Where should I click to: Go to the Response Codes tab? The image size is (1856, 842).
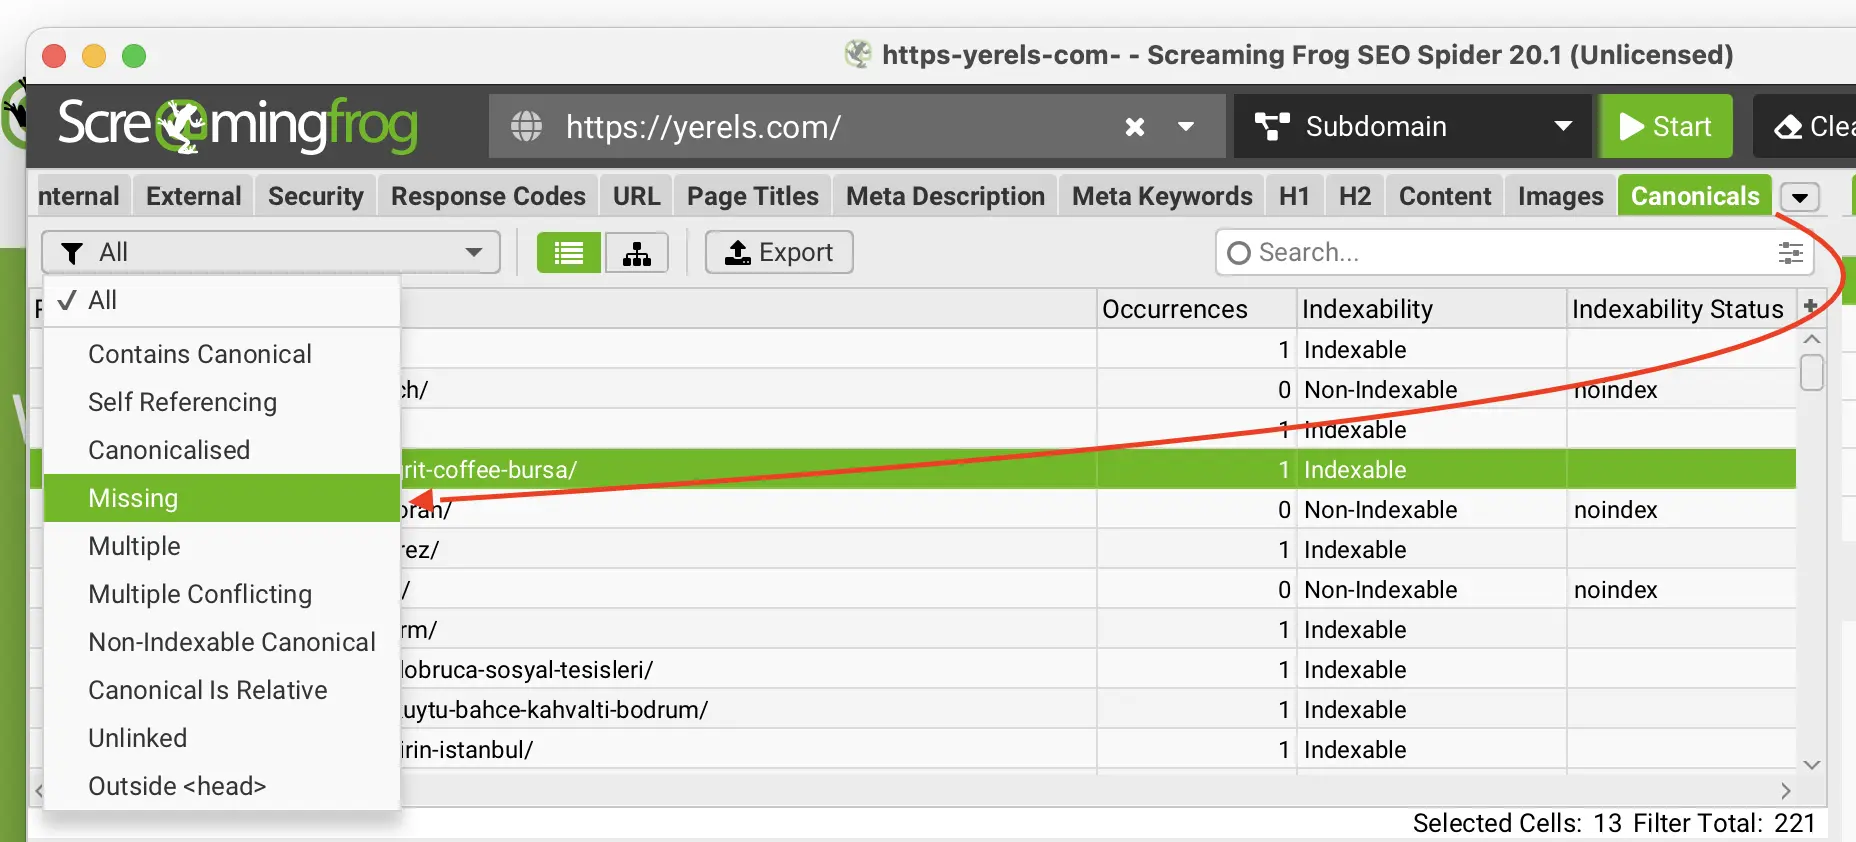pyautogui.click(x=488, y=196)
